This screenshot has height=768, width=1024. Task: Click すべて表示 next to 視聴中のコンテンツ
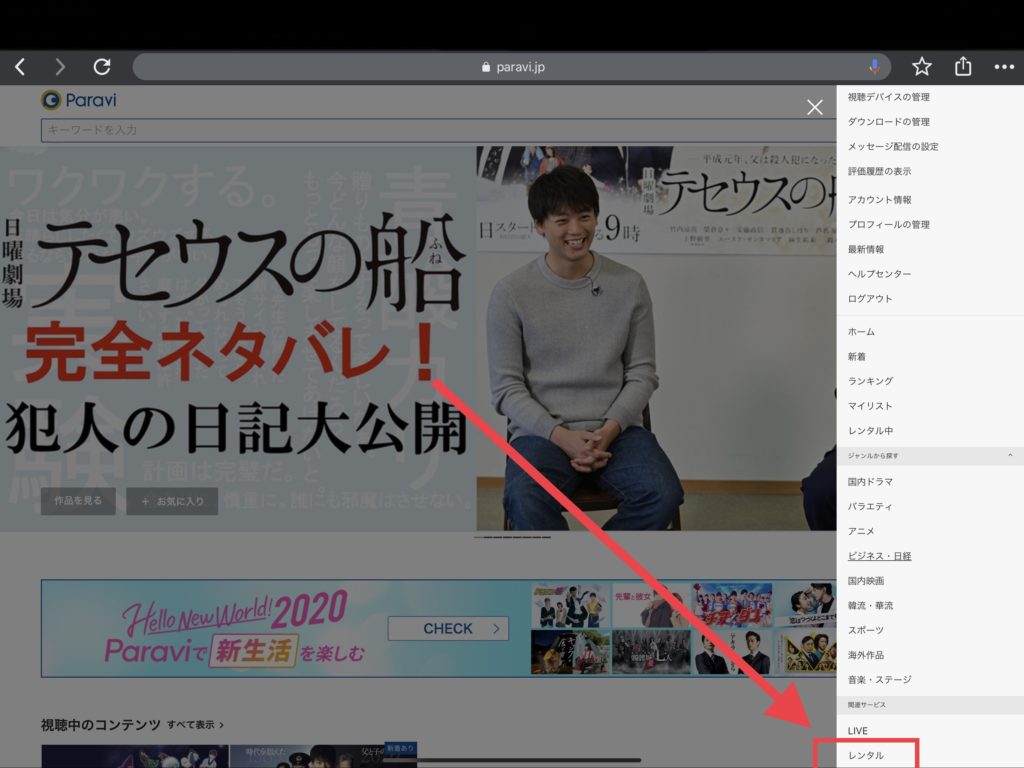pos(195,725)
